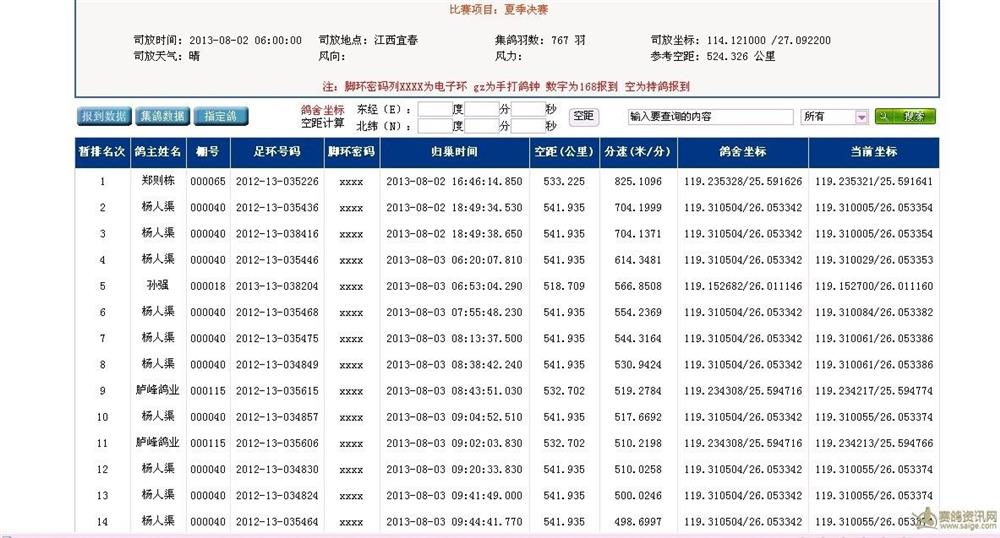Select ring number 2012-13-034824
This screenshot has height=538, width=1000.
277,495
